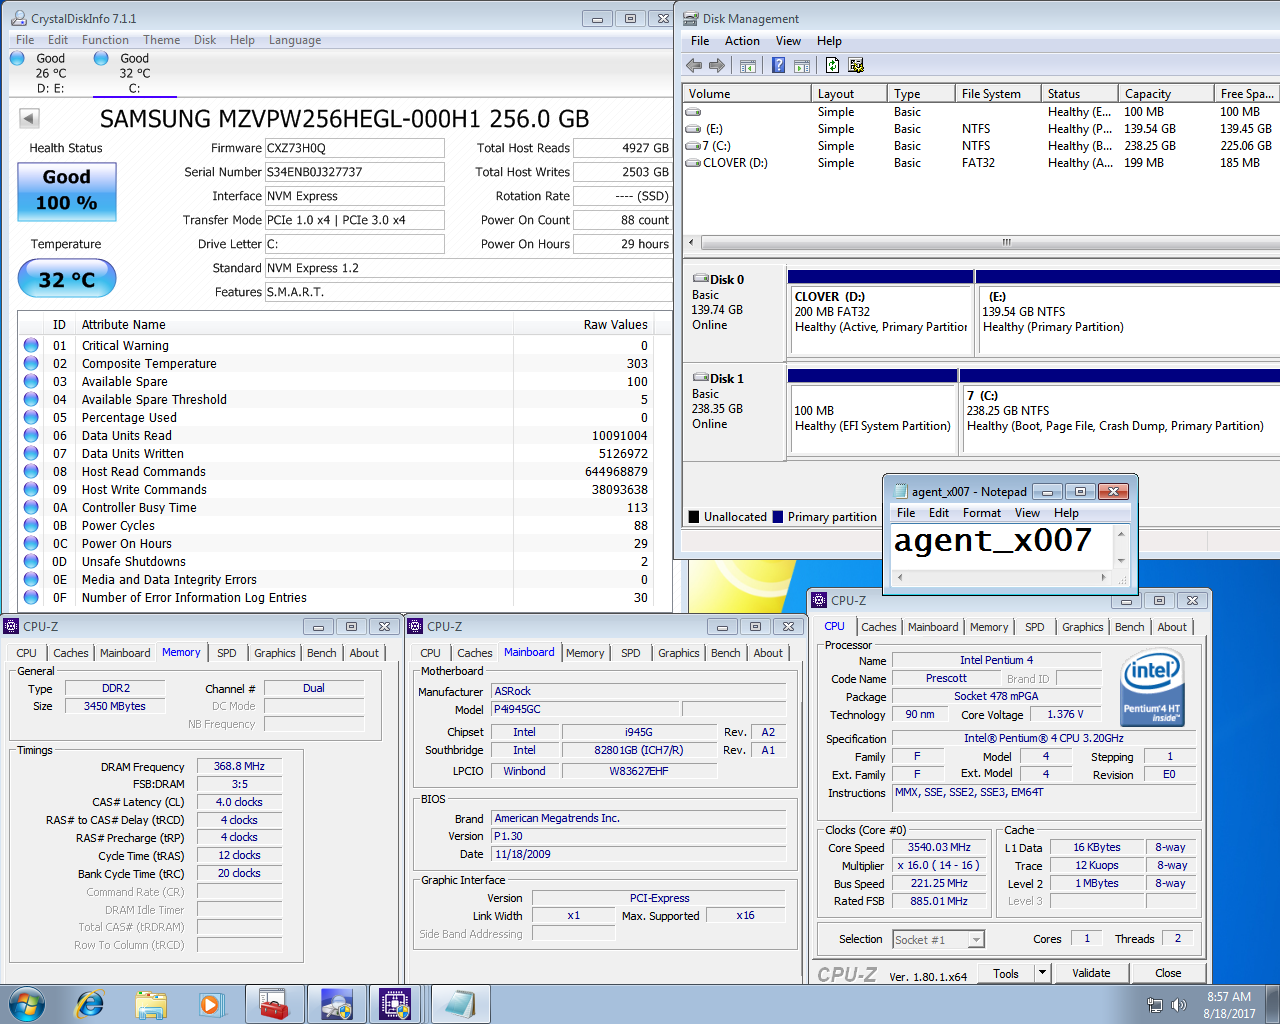Switch to the red toolbox management console taskbar icon

point(273,1004)
